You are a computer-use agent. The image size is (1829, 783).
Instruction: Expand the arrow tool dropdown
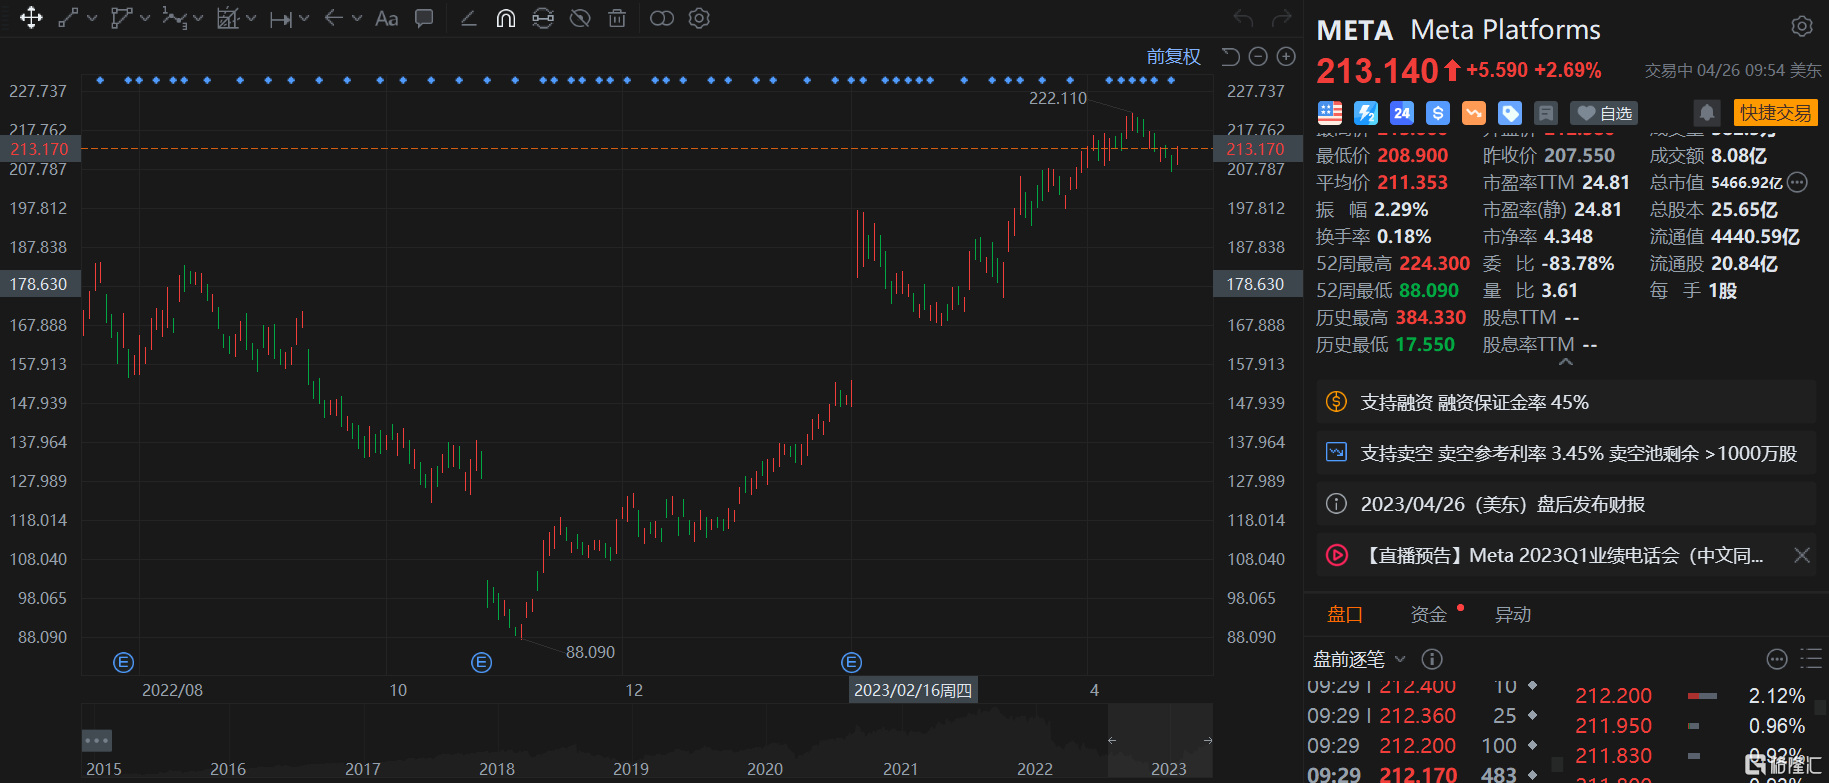(357, 18)
